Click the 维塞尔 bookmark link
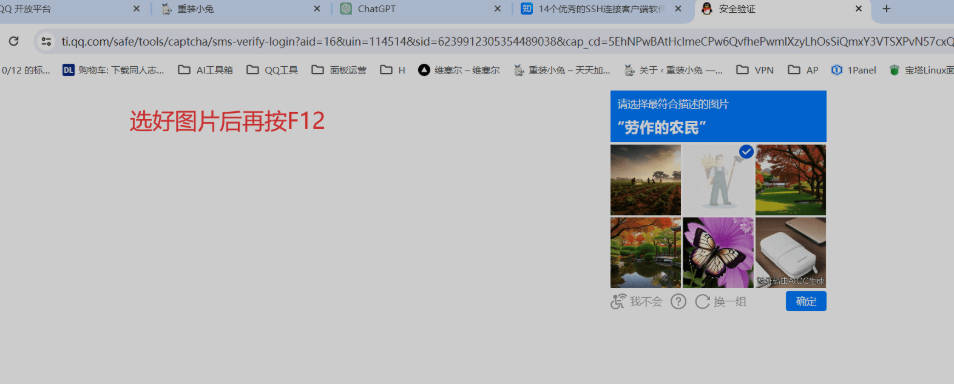This screenshot has width=954, height=384. [459, 70]
